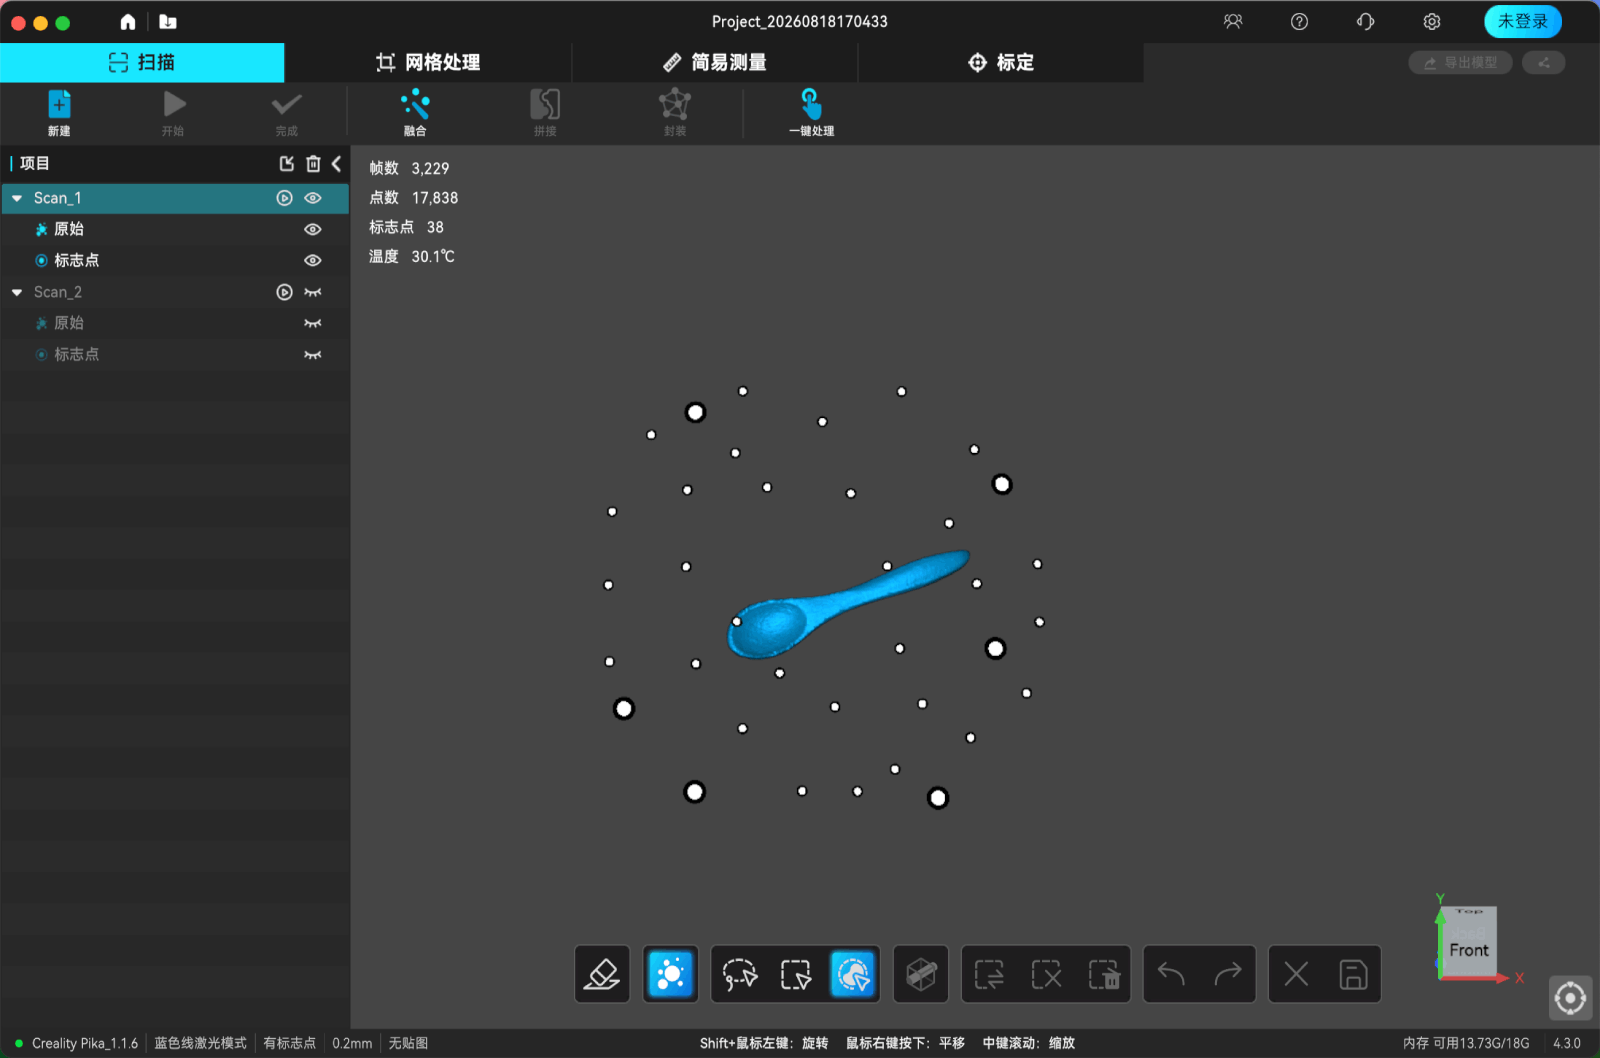Click the share button beside 导出模型

(1543, 62)
